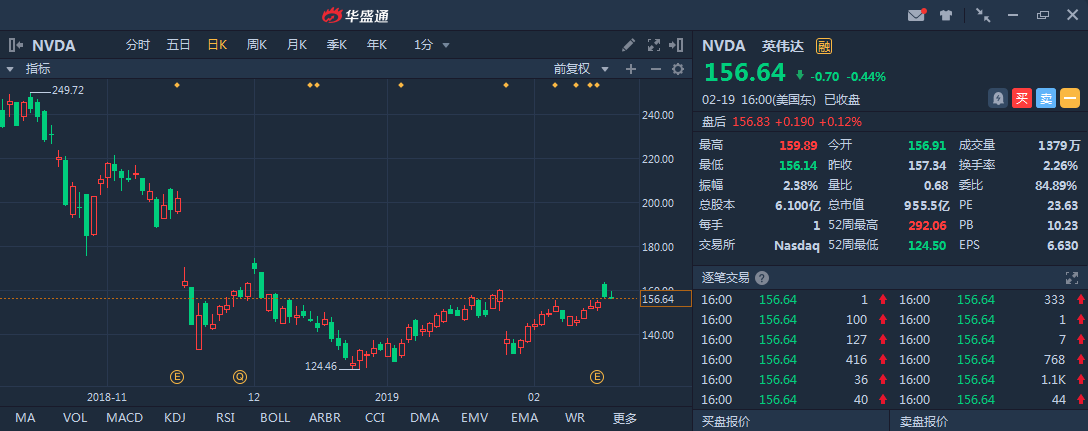Open the mail messages icon

coord(917,15)
